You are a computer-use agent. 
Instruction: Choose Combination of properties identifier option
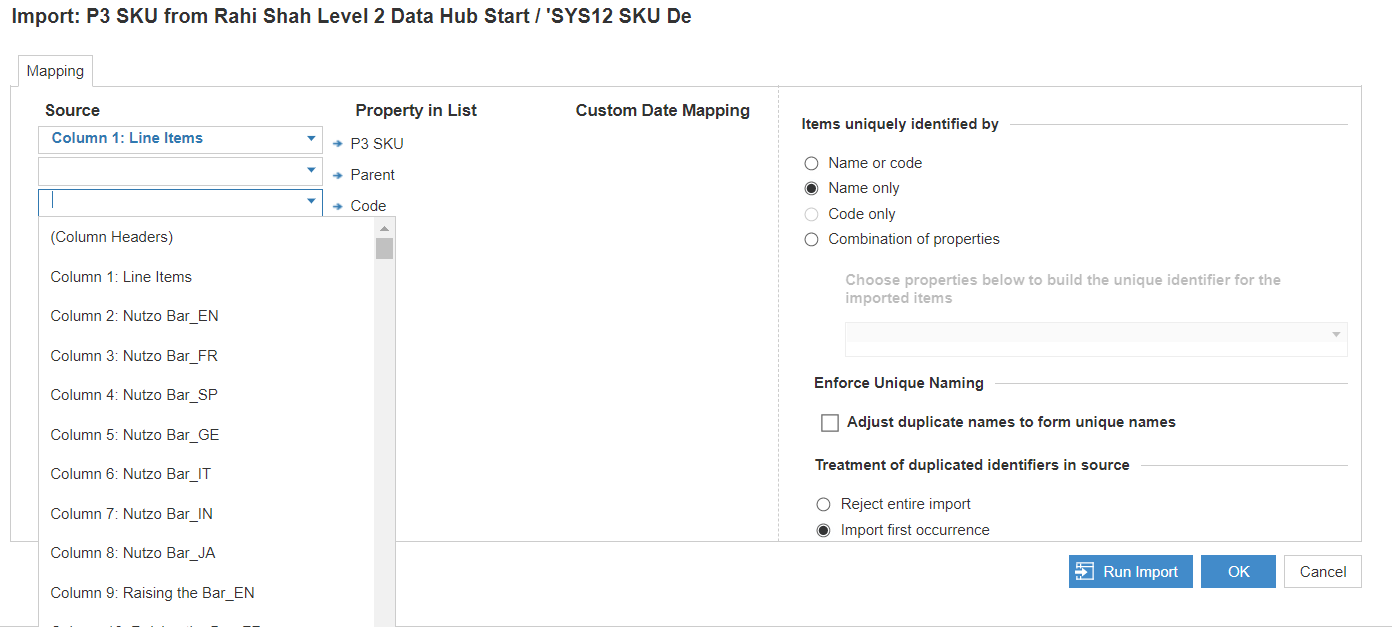point(811,239)
